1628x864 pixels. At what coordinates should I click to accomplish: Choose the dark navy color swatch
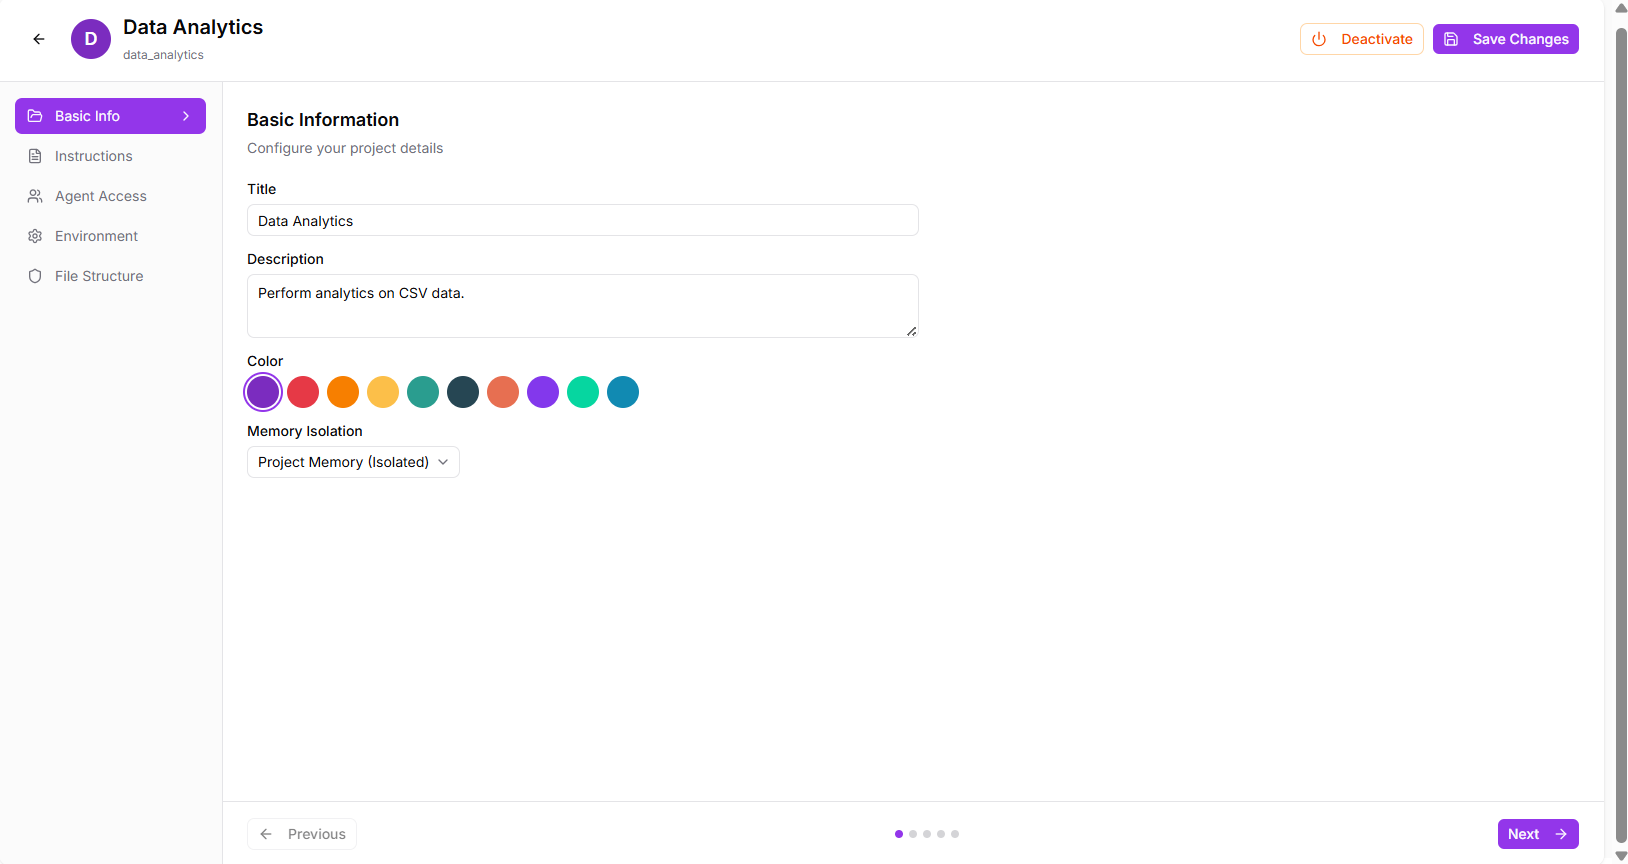[463, 392]
